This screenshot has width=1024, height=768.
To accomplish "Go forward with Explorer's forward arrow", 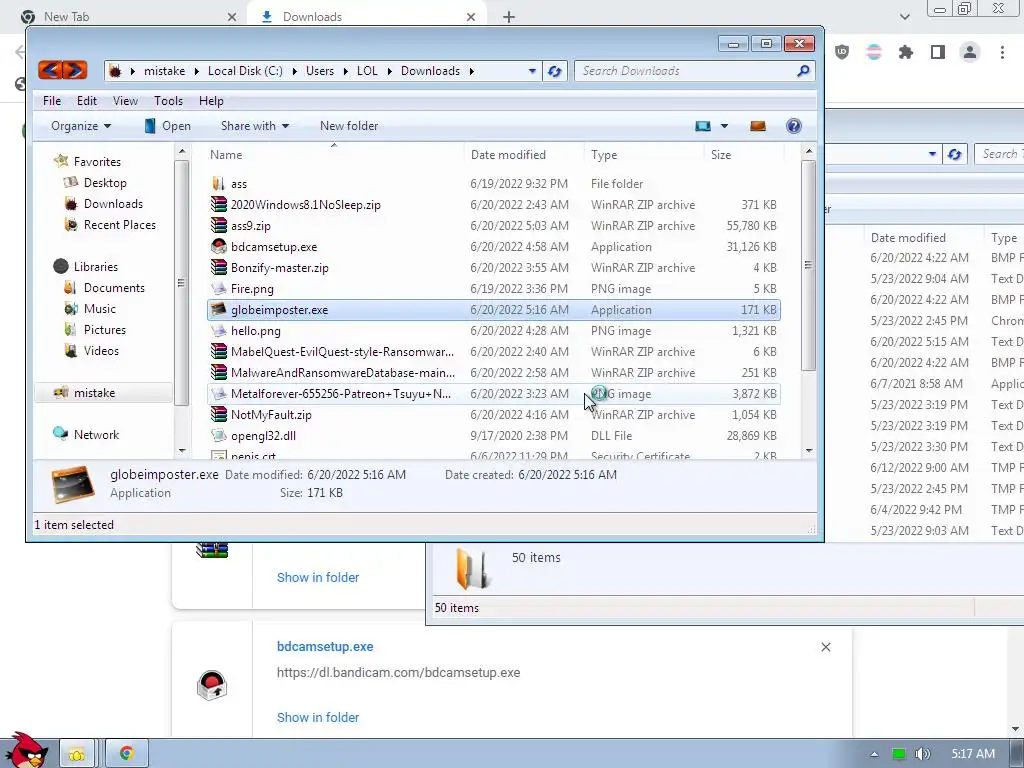I will (x=75, y=70).
